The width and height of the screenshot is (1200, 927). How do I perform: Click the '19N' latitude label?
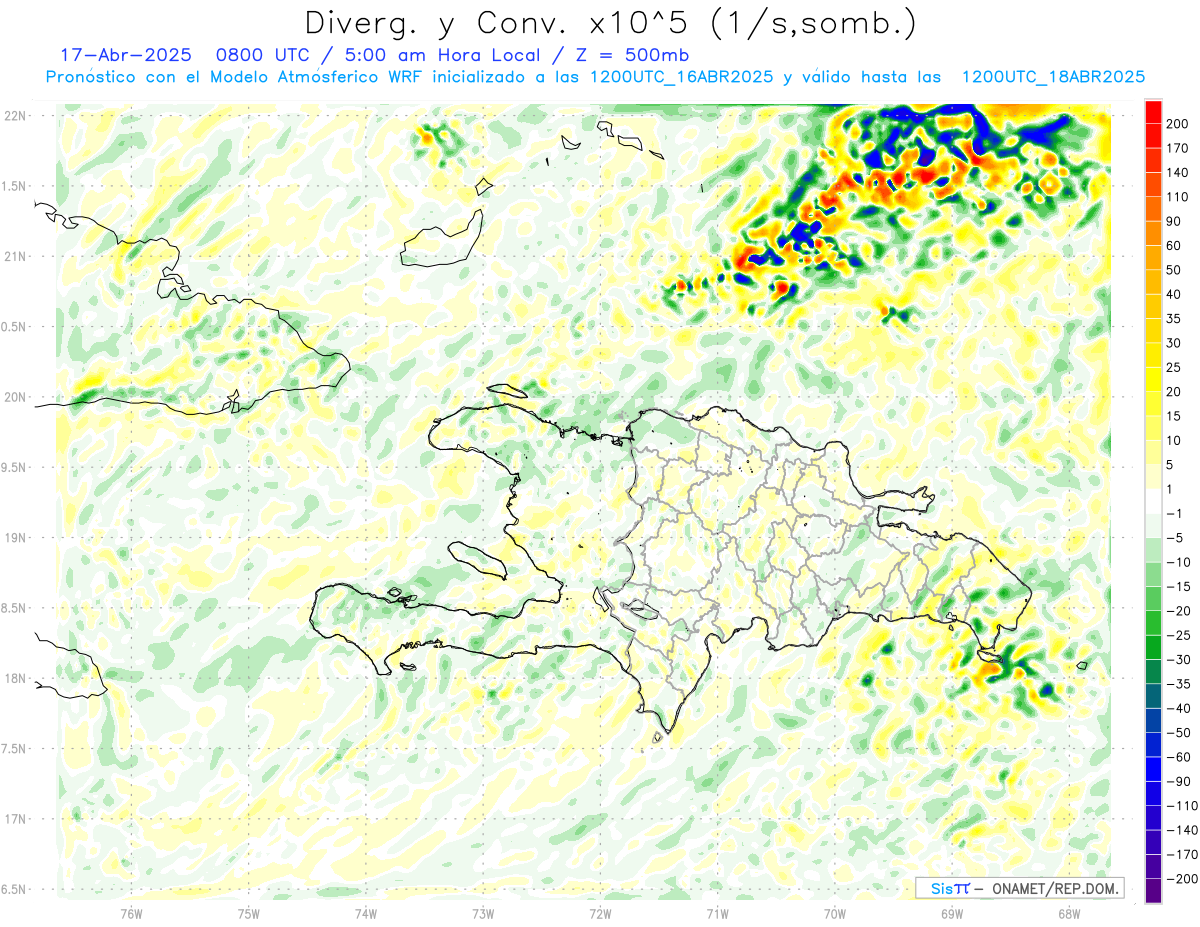pos(14,538)
